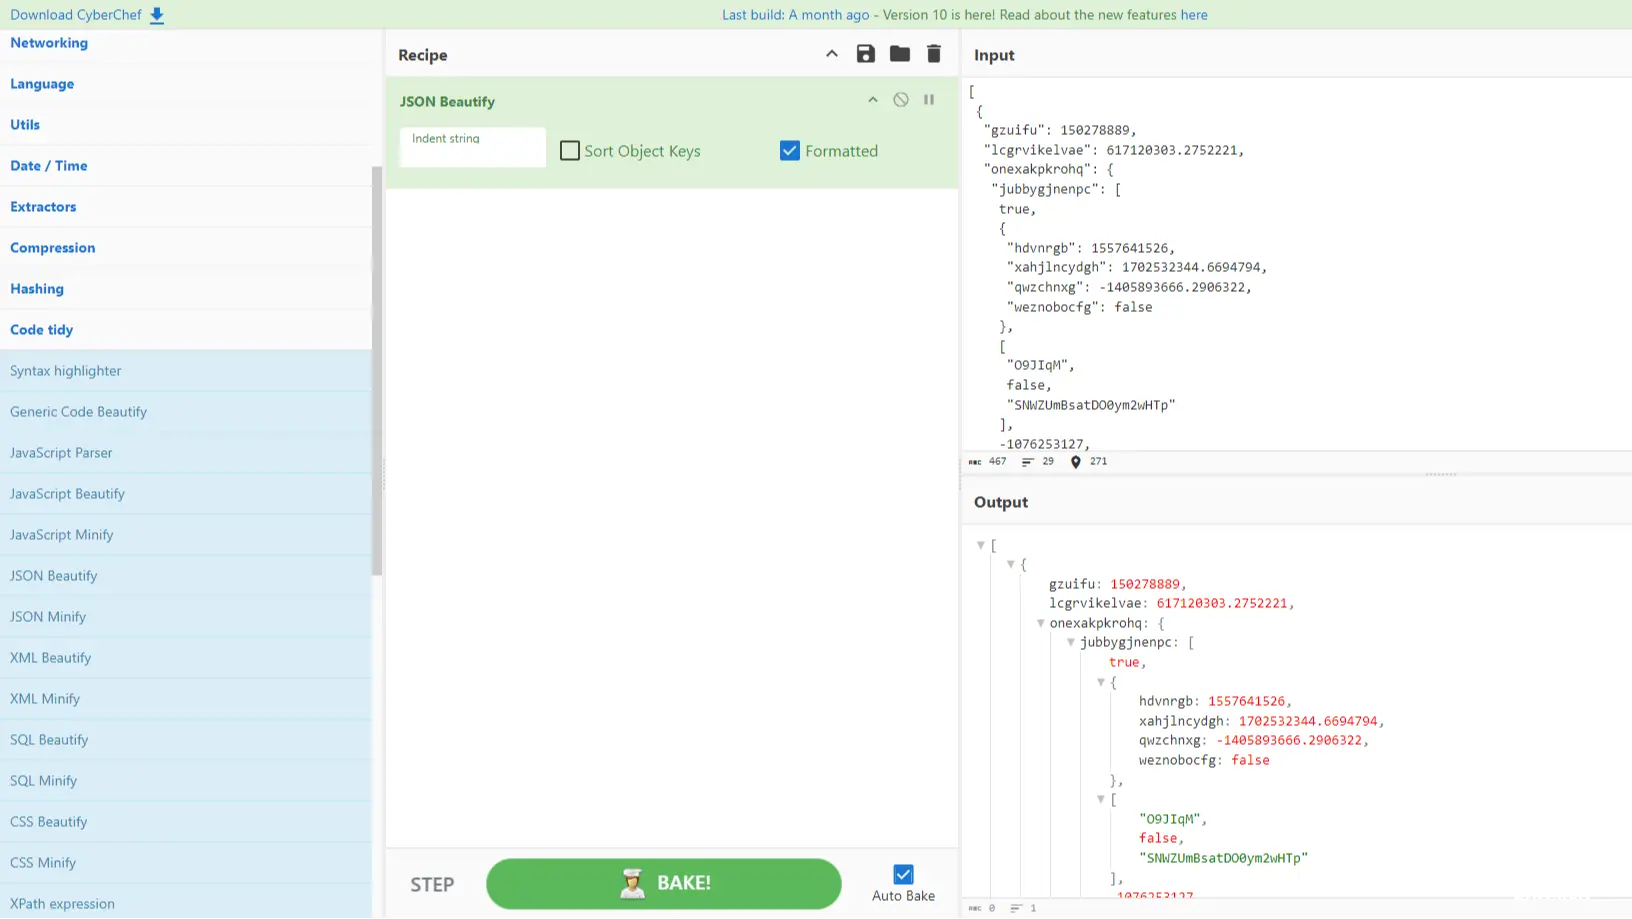Select the SQL Minify operation
Screen dimensions: 1632x919
186,781
